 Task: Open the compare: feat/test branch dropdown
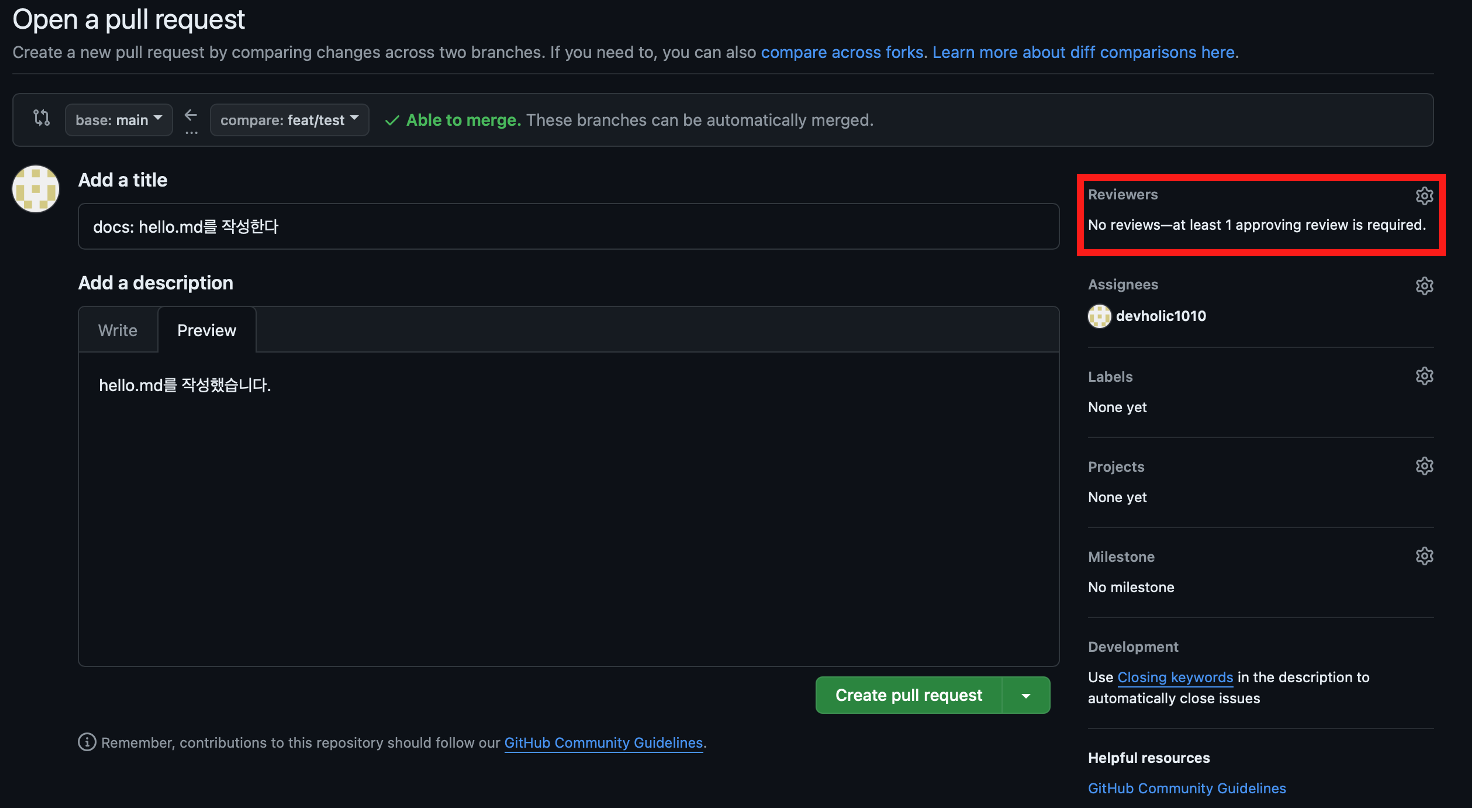click(x=290, y=120)
